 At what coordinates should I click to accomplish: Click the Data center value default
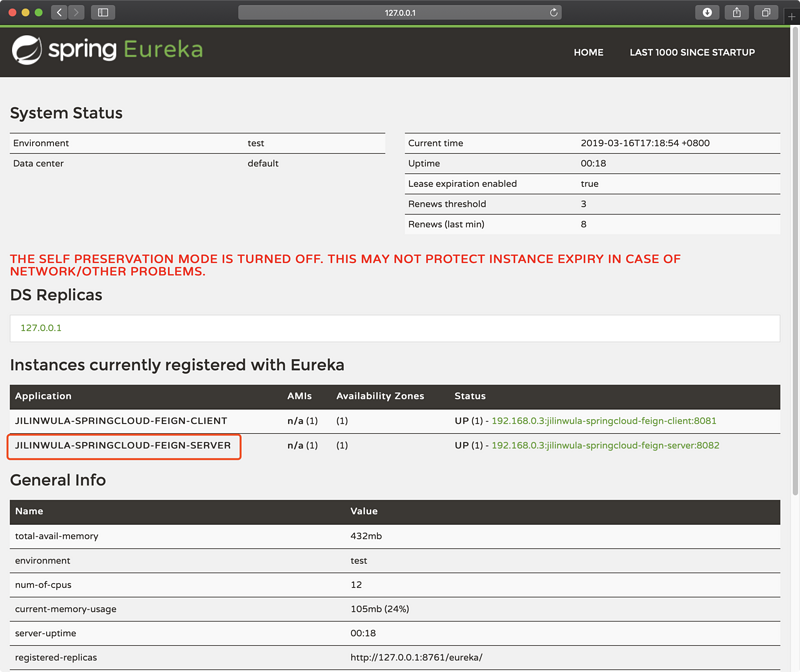tap(263, 163)
